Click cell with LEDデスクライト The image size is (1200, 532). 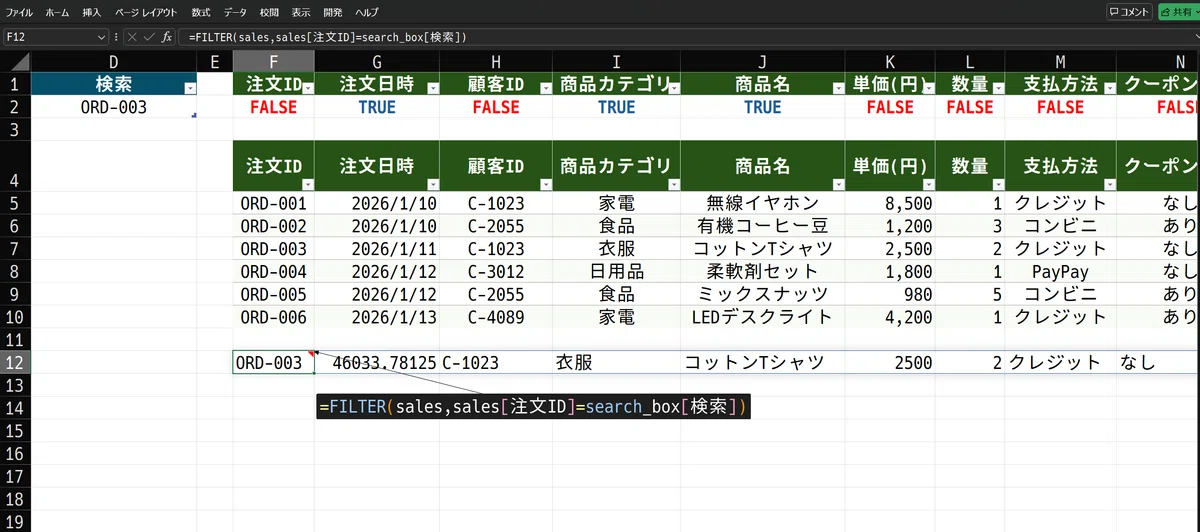pos(763,317)
